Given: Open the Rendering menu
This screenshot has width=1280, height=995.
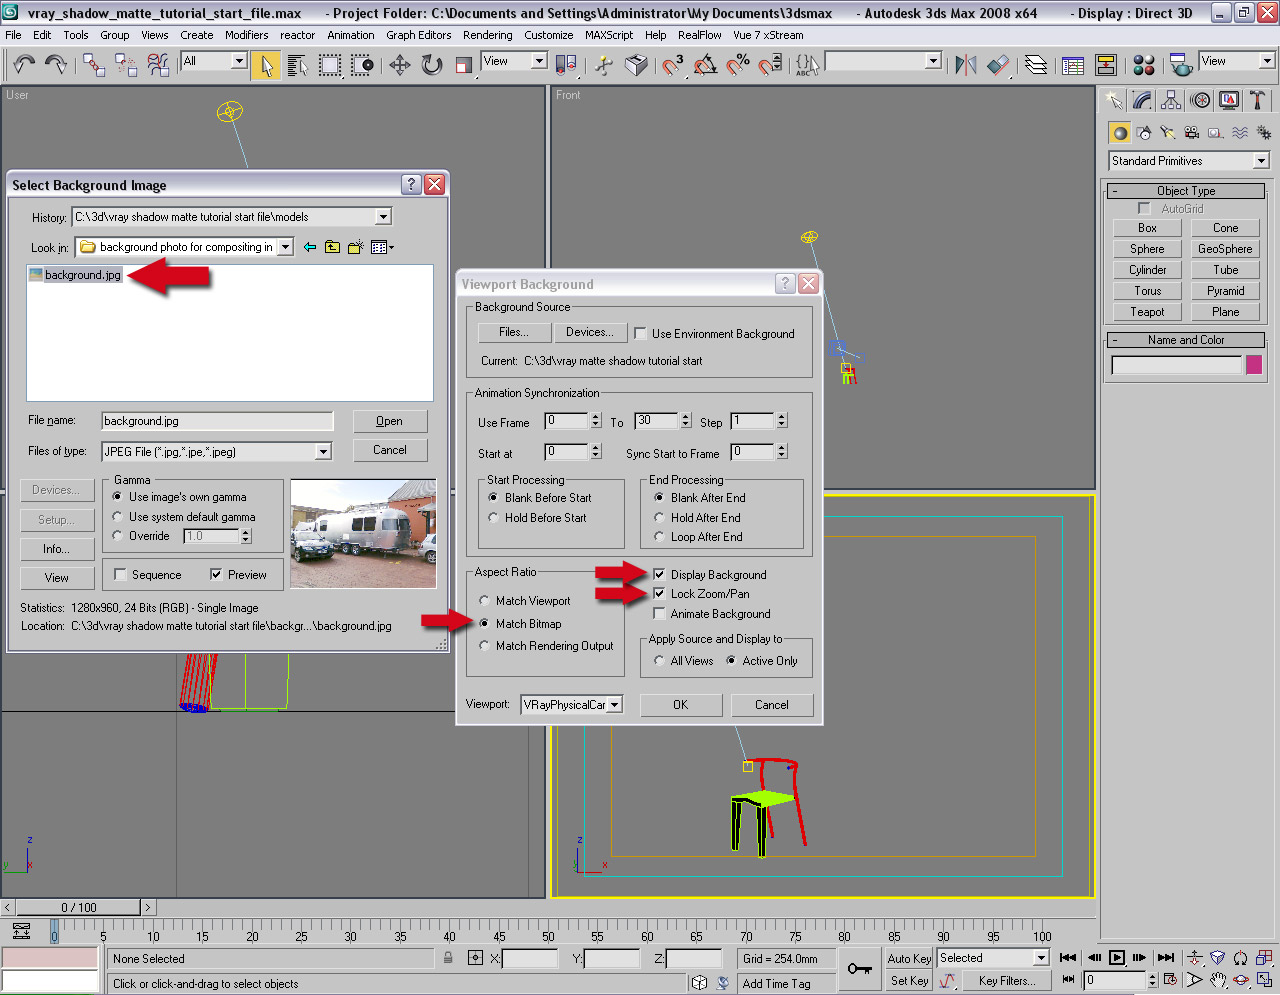Looking at the screenshot, I should point(488,35).
